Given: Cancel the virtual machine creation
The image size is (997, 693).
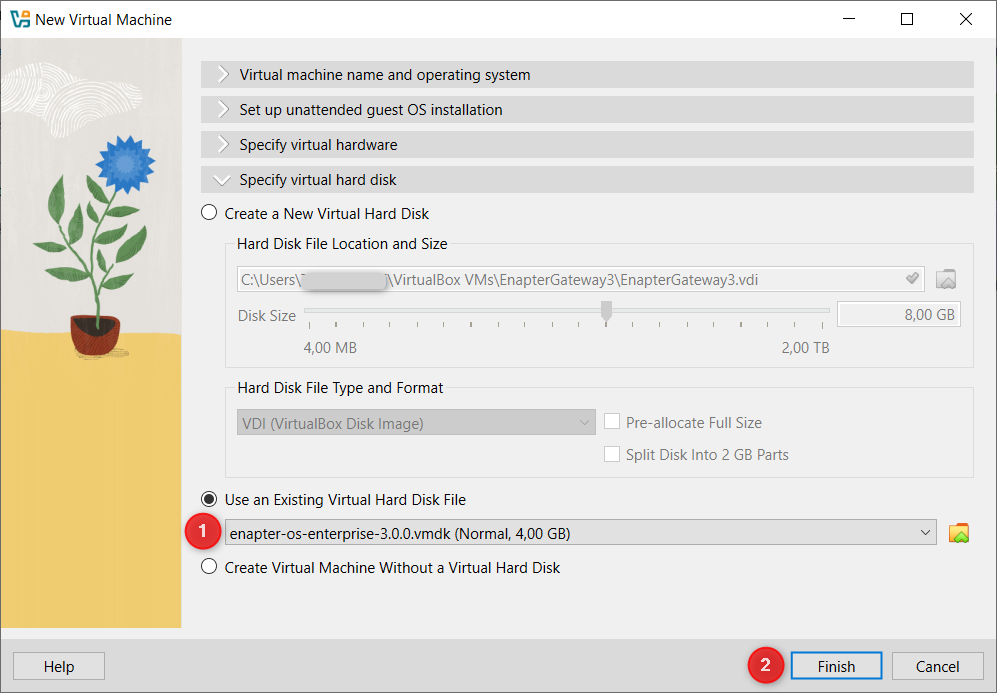Looking at the screenshot, I should [x=936, y=666].
